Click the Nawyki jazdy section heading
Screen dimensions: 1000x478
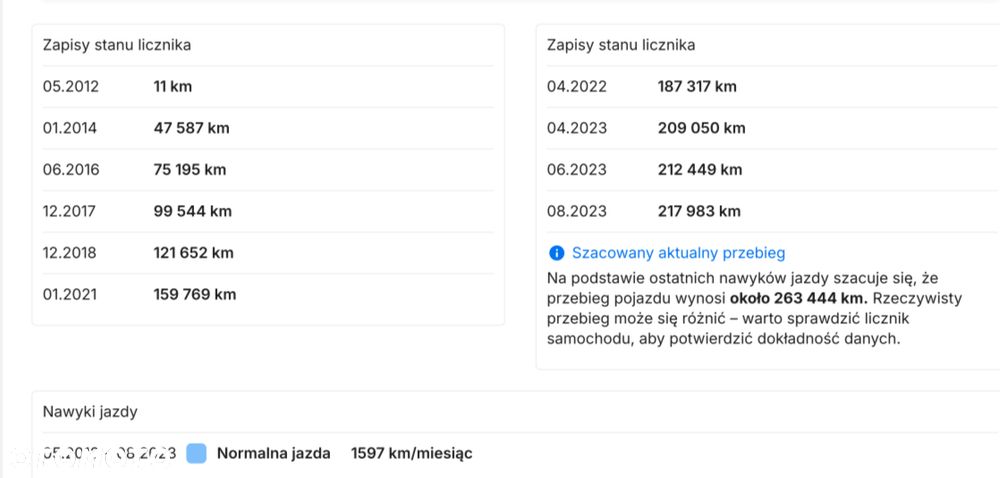click(x=90, y=411)
